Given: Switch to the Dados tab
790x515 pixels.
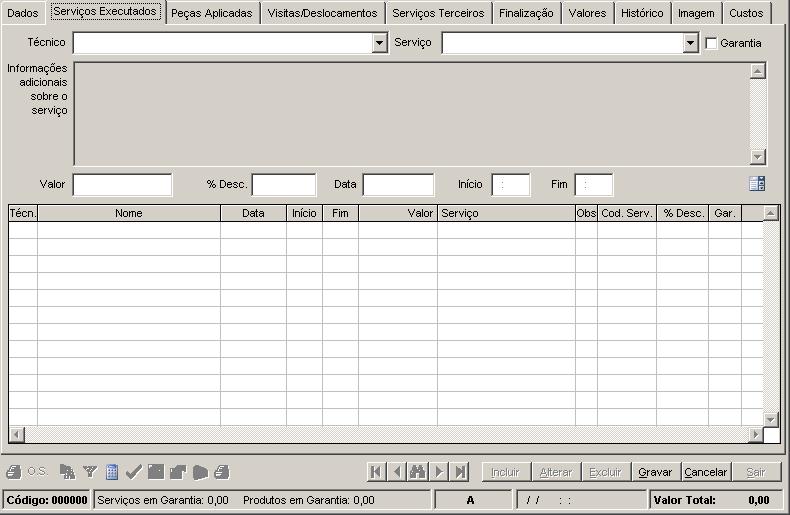Looking at the screenshot, I should [23, 13].
